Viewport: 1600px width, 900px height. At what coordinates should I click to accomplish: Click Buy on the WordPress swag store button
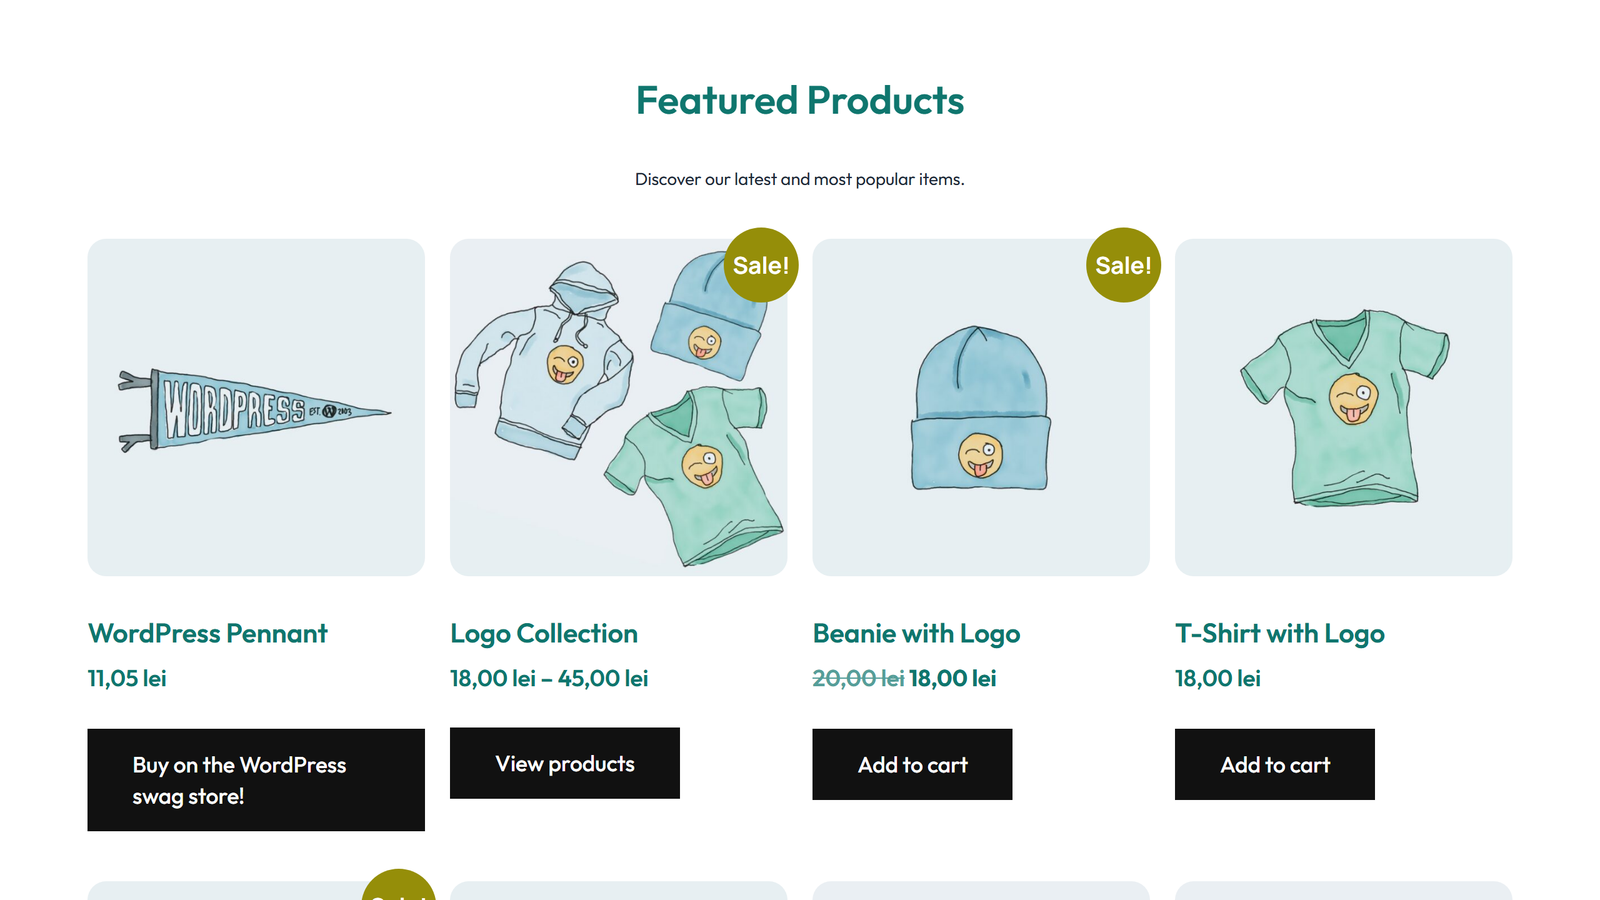pyautogui.click(x=256, y=780)
